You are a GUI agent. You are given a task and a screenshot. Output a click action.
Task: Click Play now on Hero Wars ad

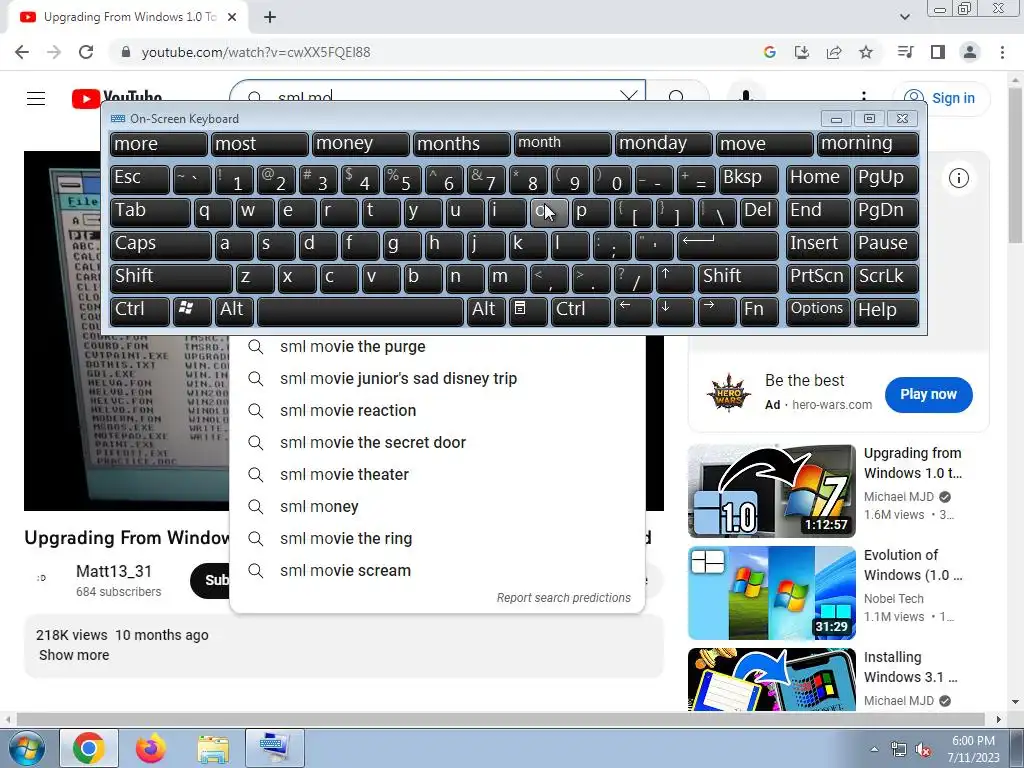pyautogui.click(x=928, y=394)
